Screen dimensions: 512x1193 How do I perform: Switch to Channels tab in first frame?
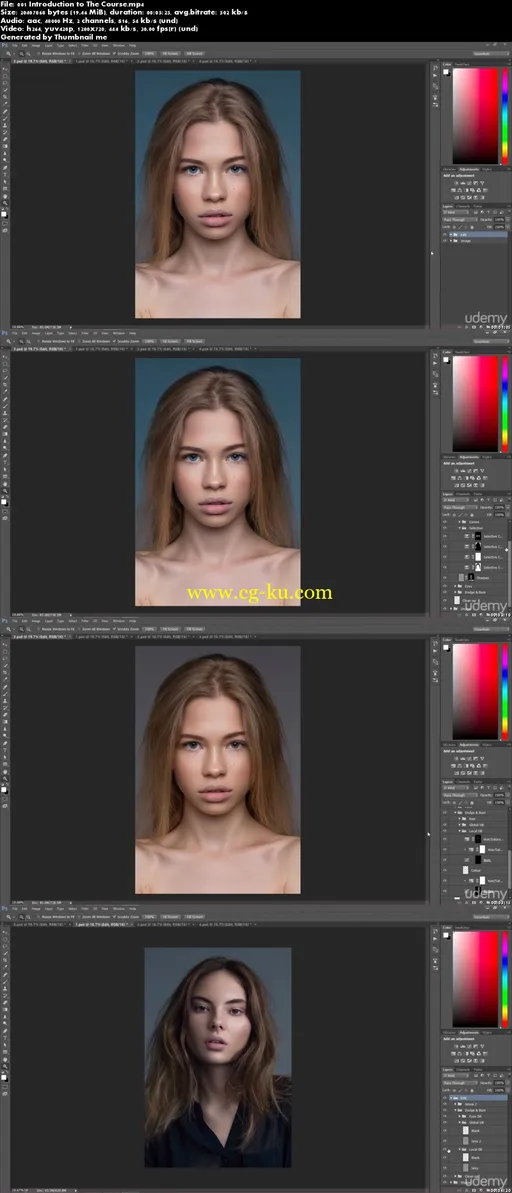[x=463, y=206]
